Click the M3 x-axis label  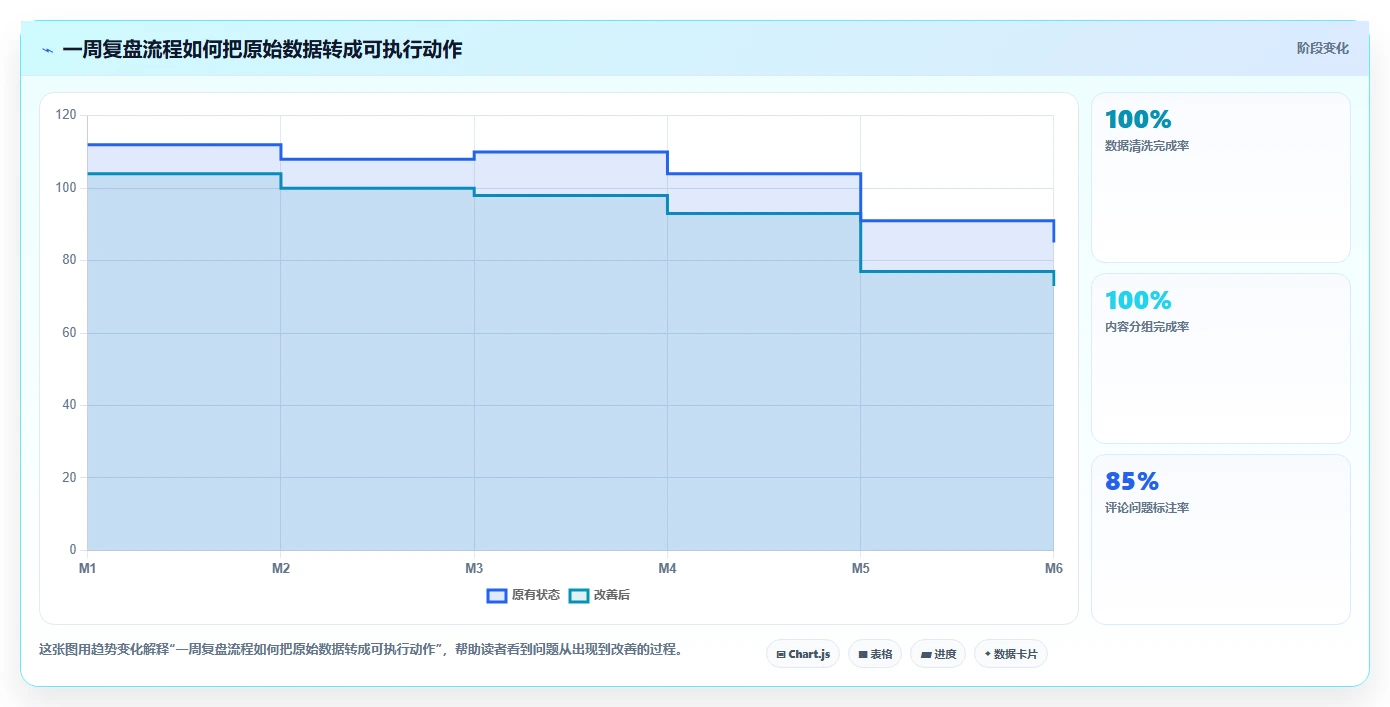click(474, 568)
